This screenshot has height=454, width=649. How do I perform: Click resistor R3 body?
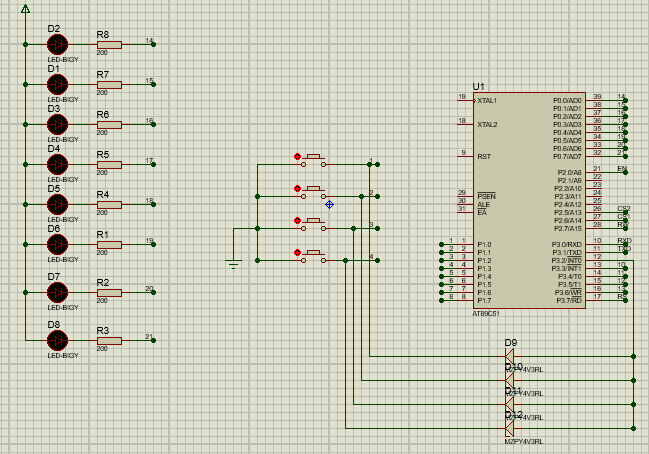coord(109,341)
